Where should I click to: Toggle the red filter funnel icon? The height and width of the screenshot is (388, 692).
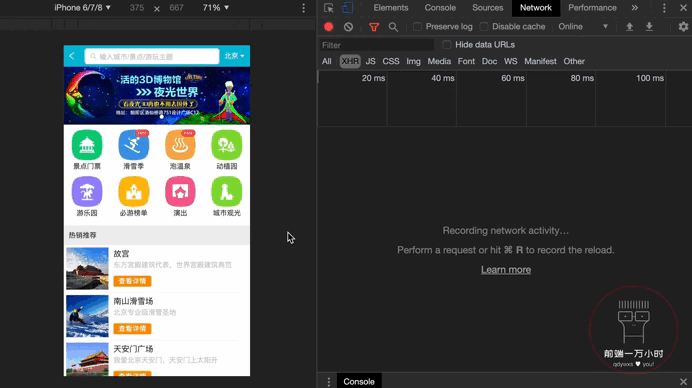tap(374, 27)
